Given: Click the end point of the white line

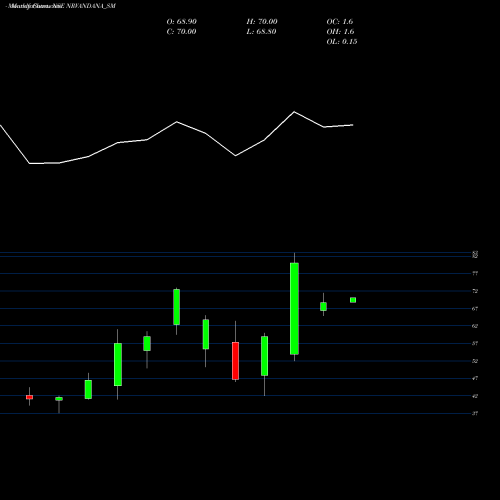Looking at the screenshot, I should tap(353, 125).
